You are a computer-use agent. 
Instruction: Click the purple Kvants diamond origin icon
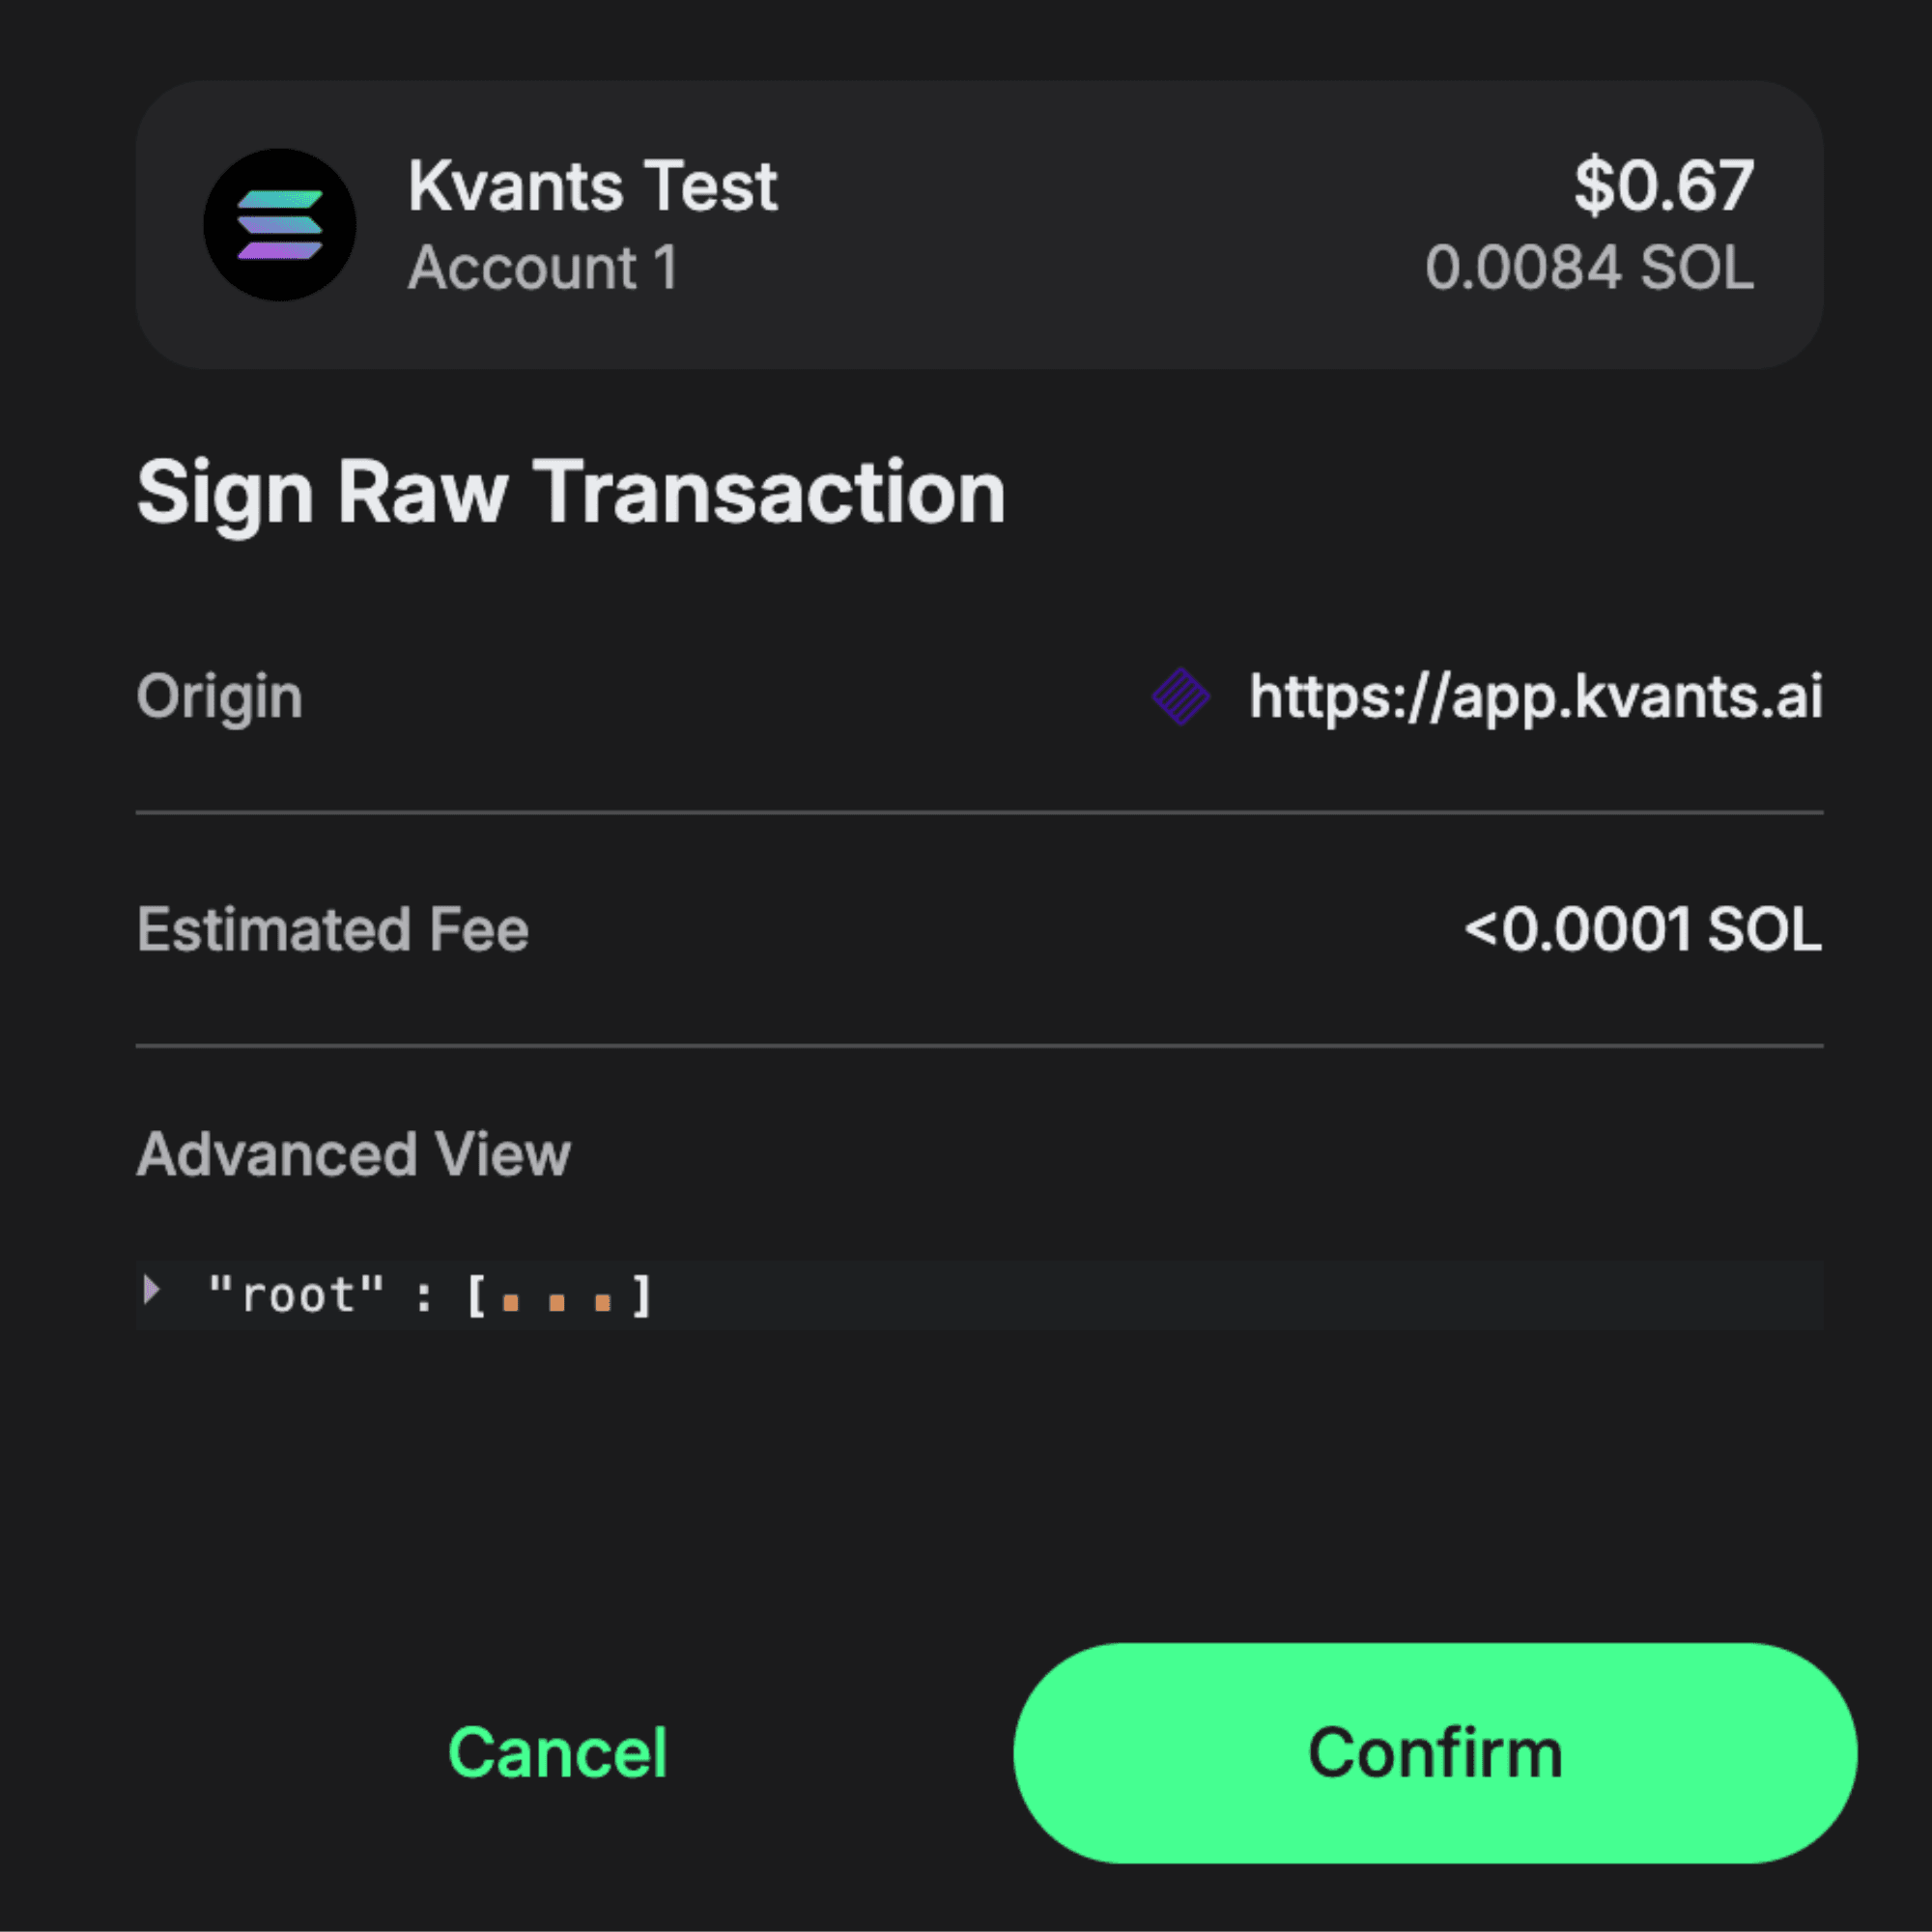[x=1181, y=696]
